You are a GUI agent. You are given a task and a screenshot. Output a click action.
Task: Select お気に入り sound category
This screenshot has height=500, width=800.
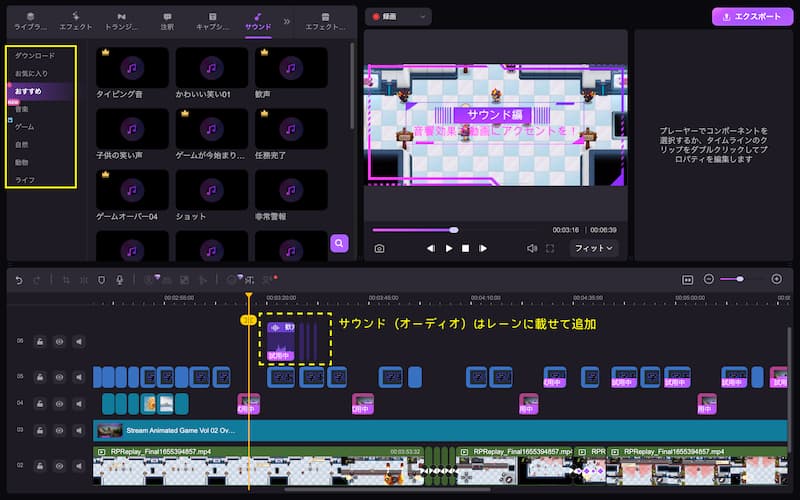[31, 73]
